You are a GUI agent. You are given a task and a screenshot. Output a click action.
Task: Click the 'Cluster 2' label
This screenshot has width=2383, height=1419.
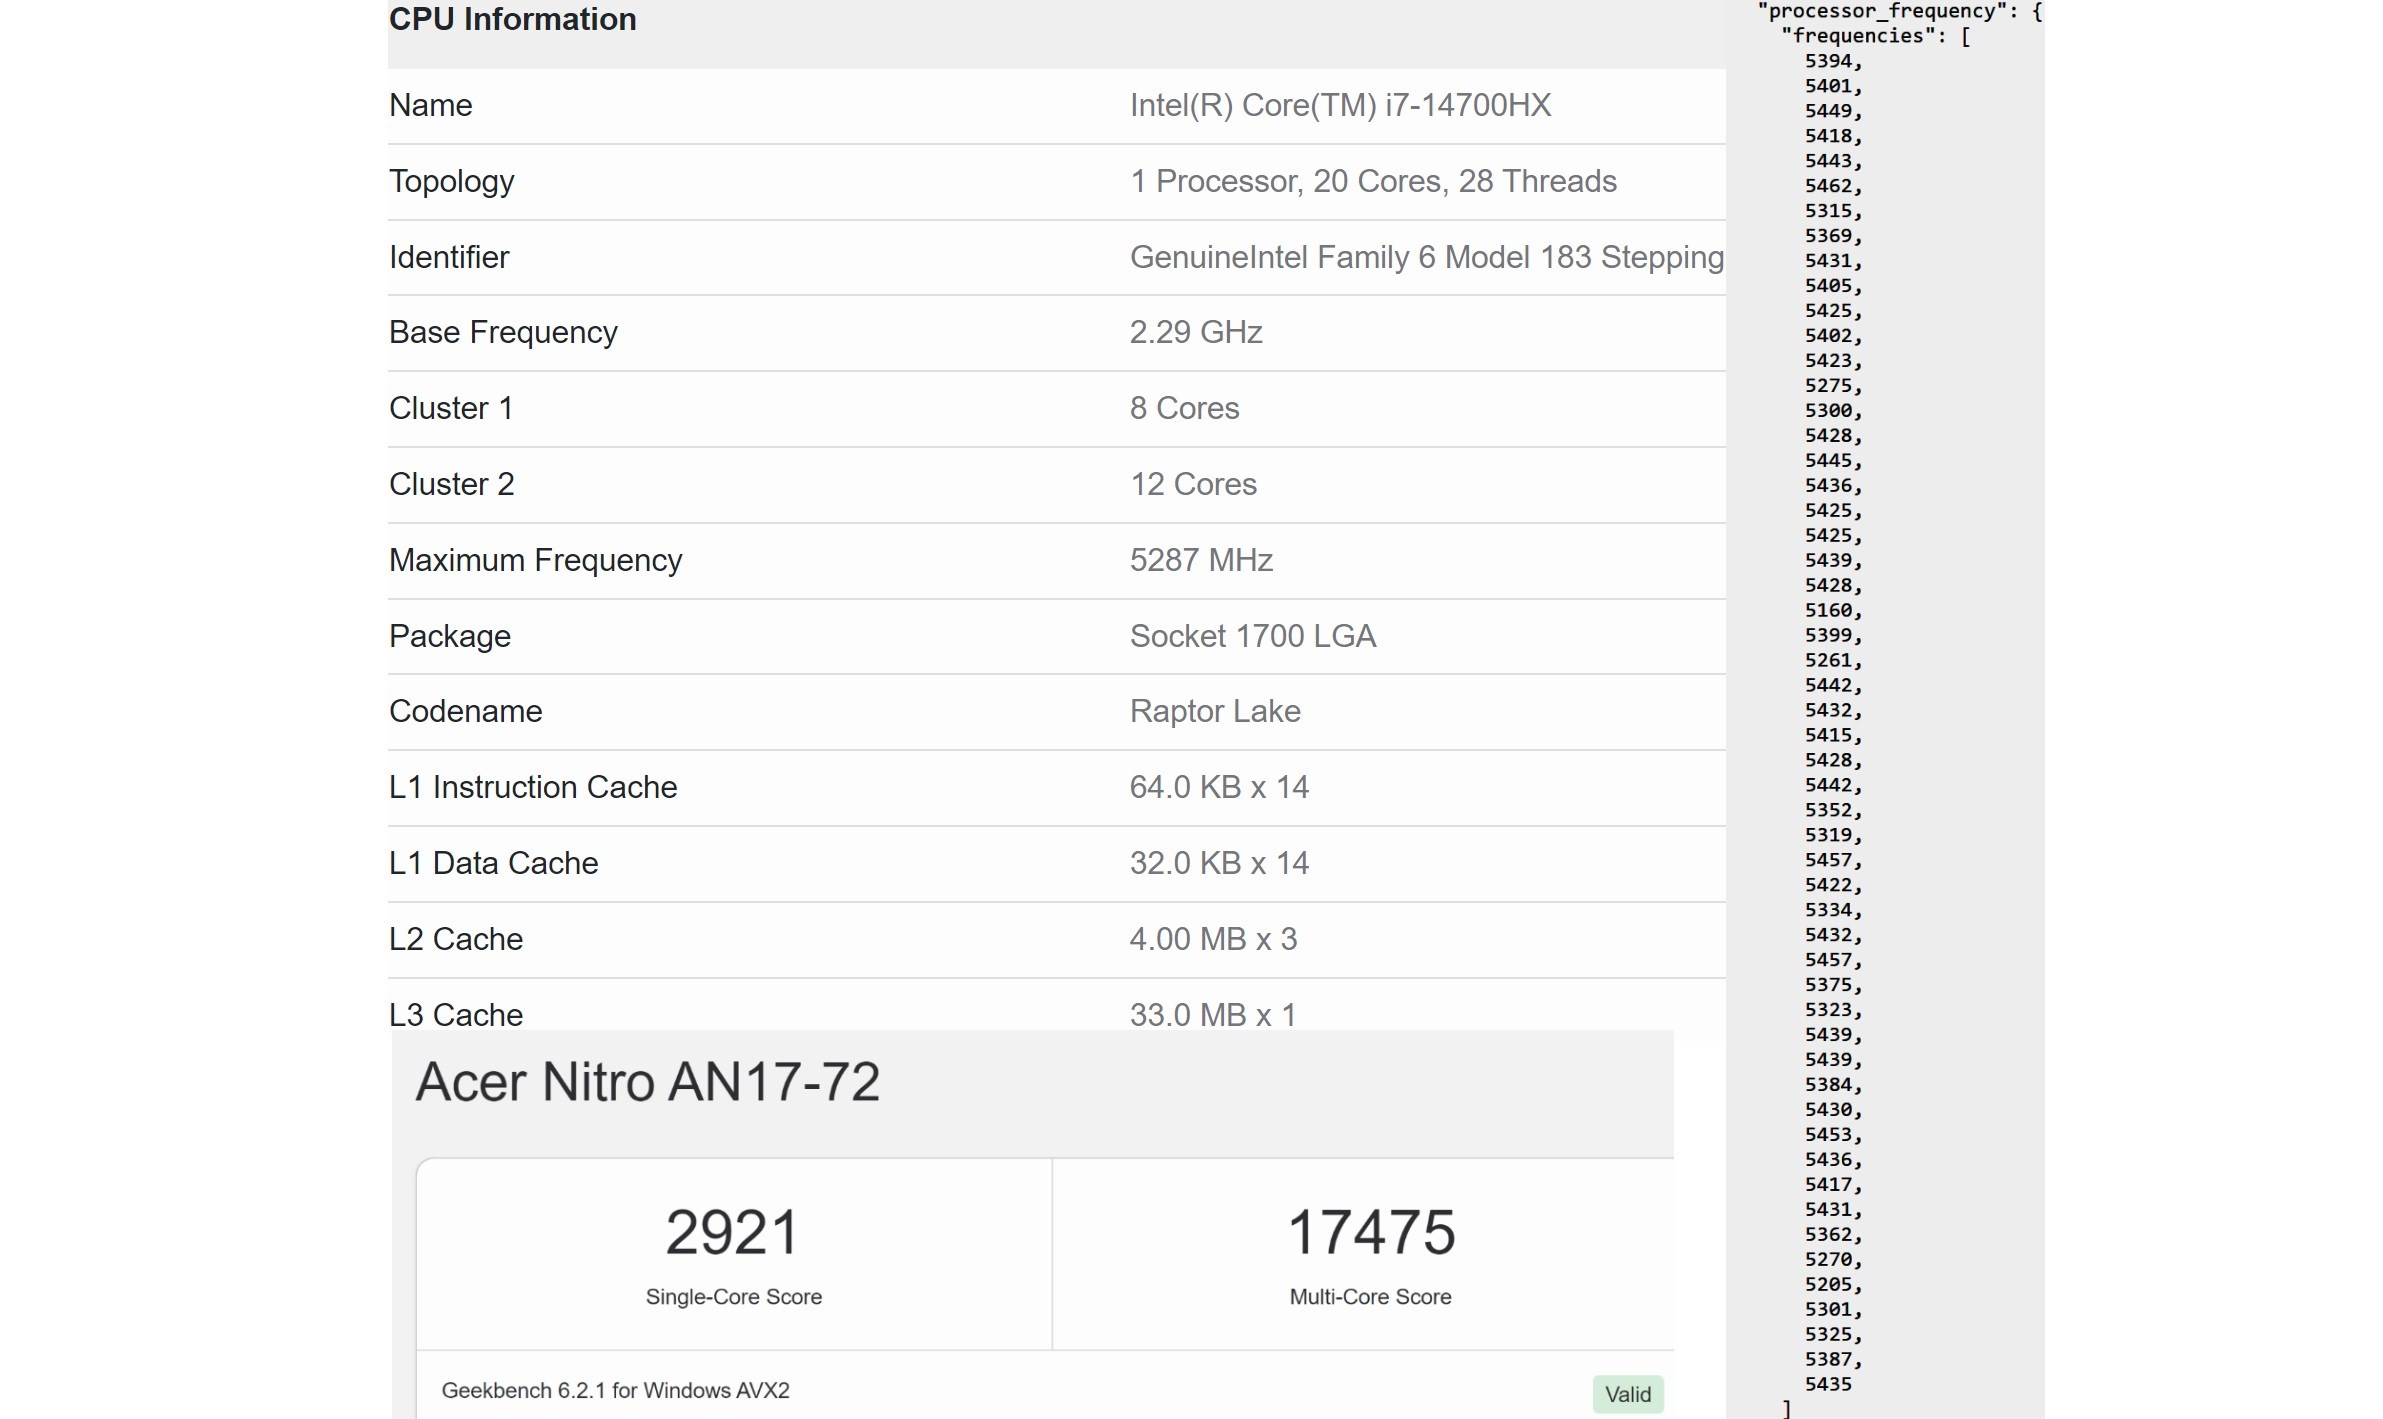pos(451,484)
